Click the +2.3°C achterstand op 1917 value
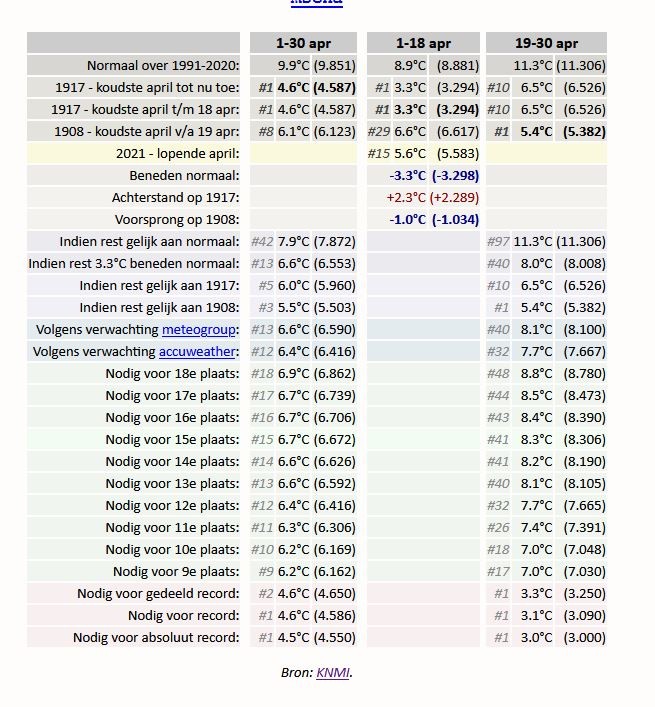The image size is (655, 707). pos(406,198)
